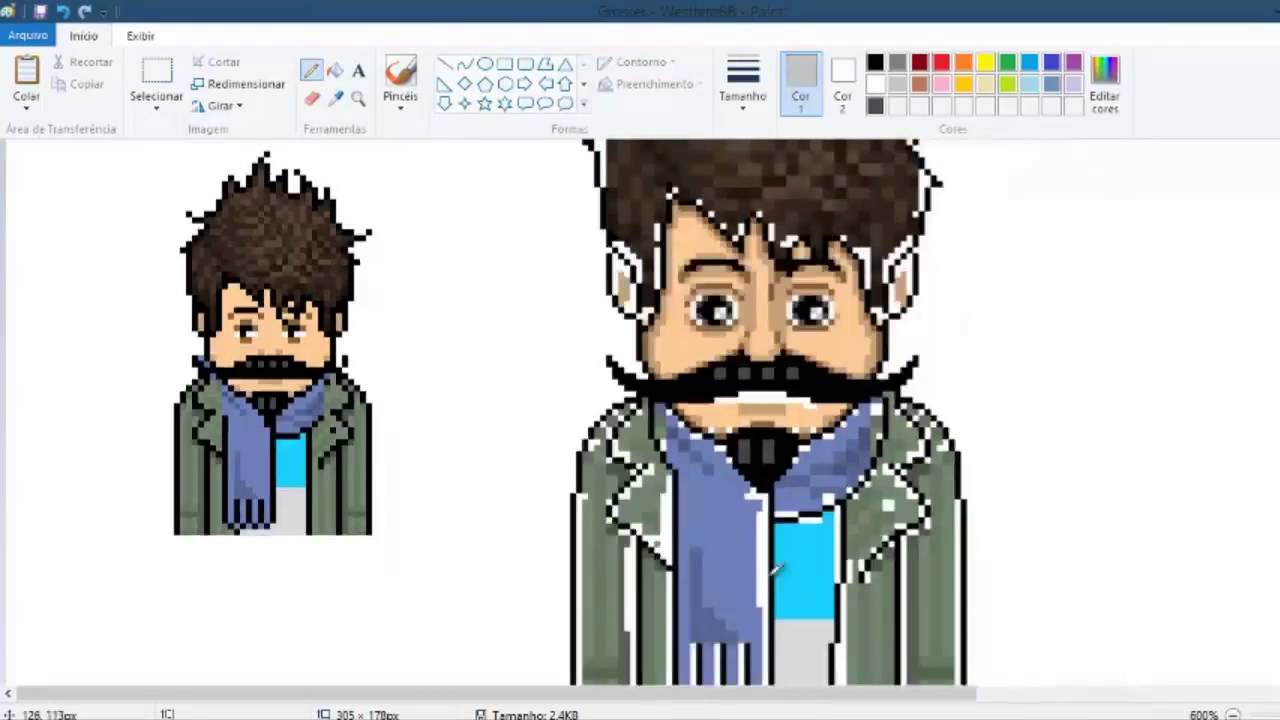The image size is (1280, 720).
Task: Switch to the Exibir tab
Action: pos(140,36)
